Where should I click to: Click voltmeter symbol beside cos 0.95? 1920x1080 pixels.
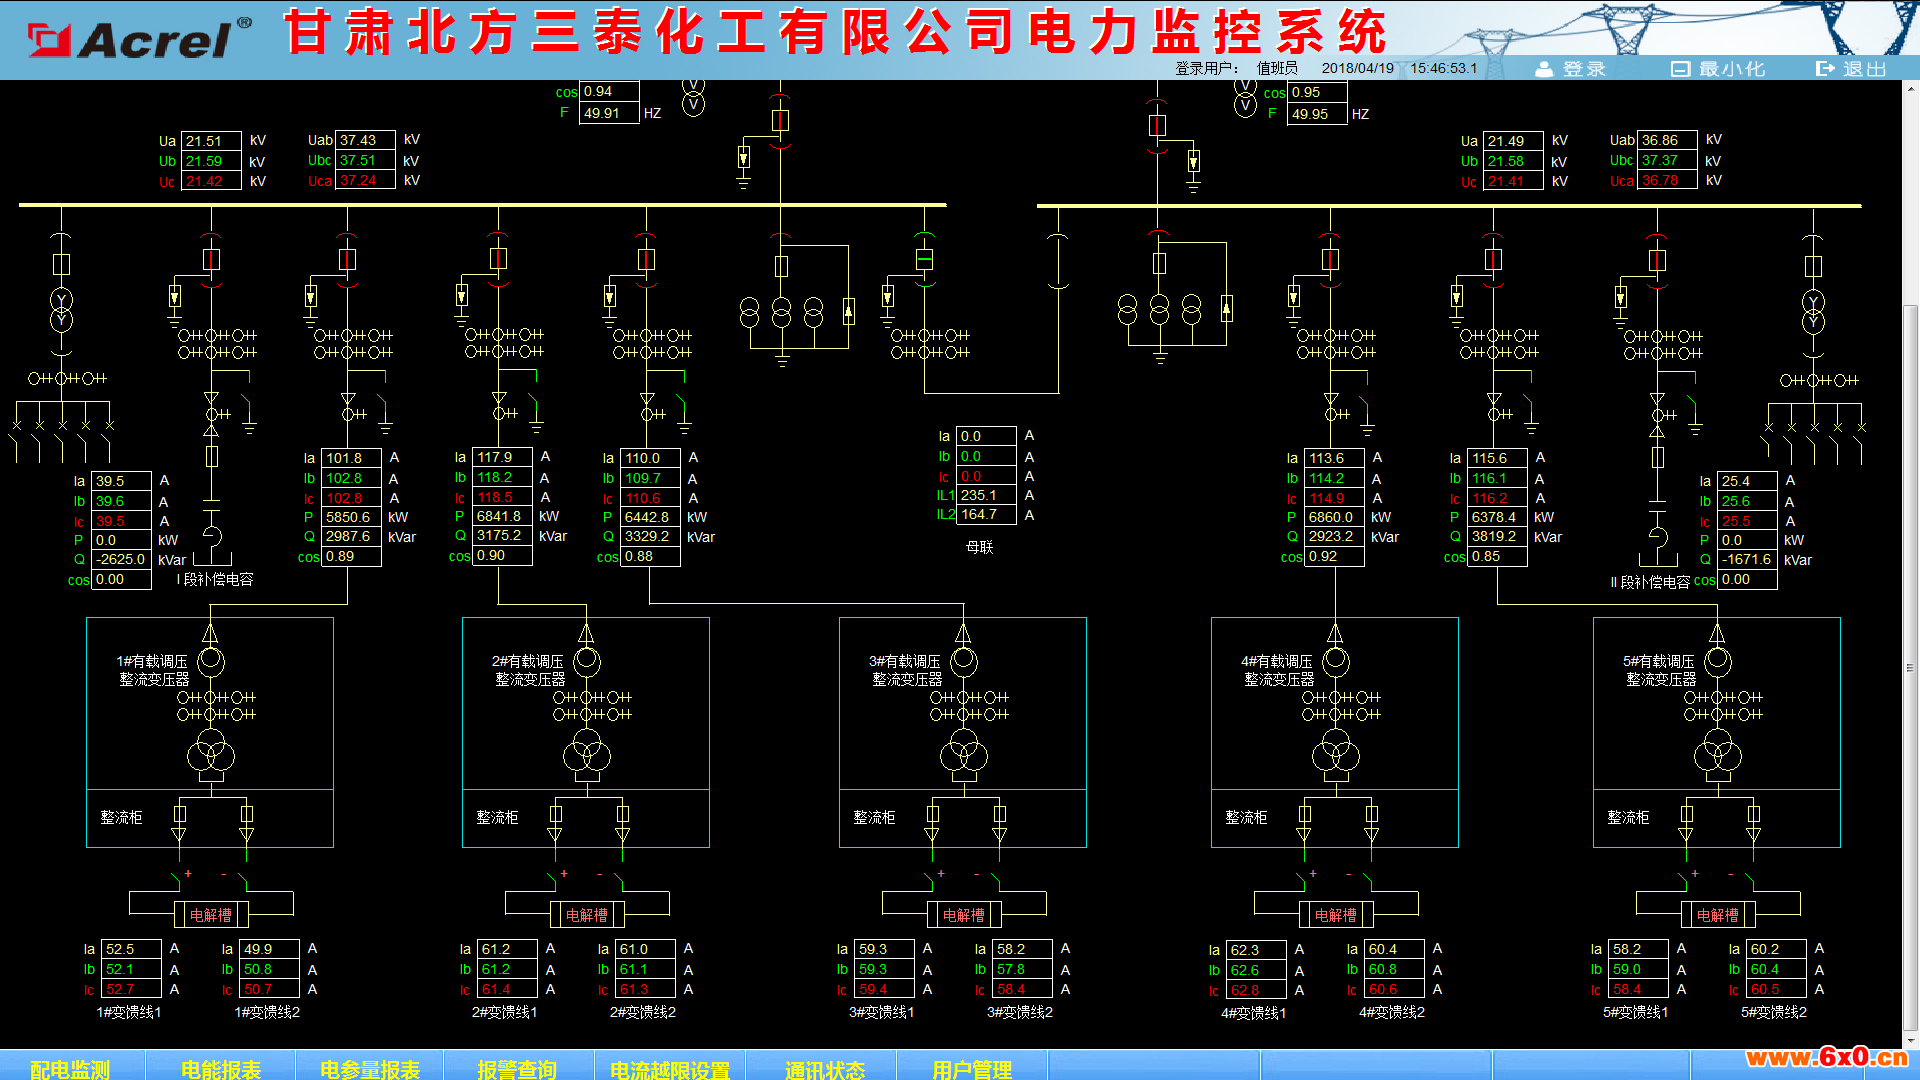tap(1245, 97)
